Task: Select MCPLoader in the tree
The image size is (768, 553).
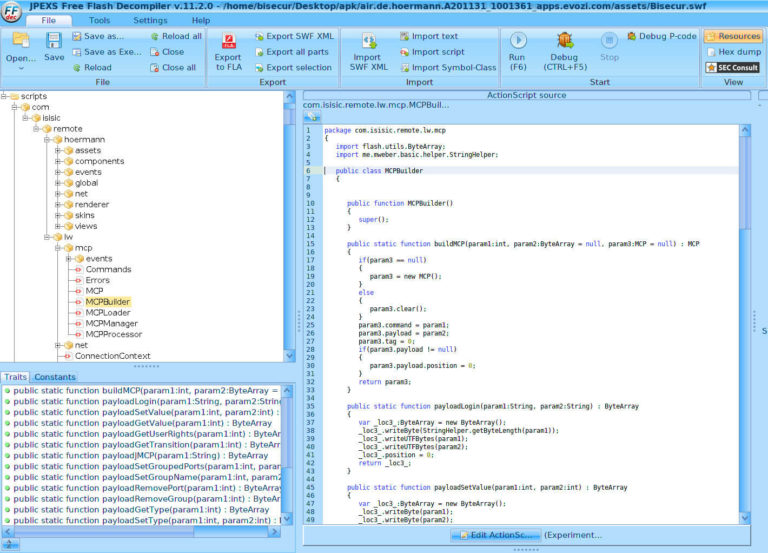Action: point(108,313)
